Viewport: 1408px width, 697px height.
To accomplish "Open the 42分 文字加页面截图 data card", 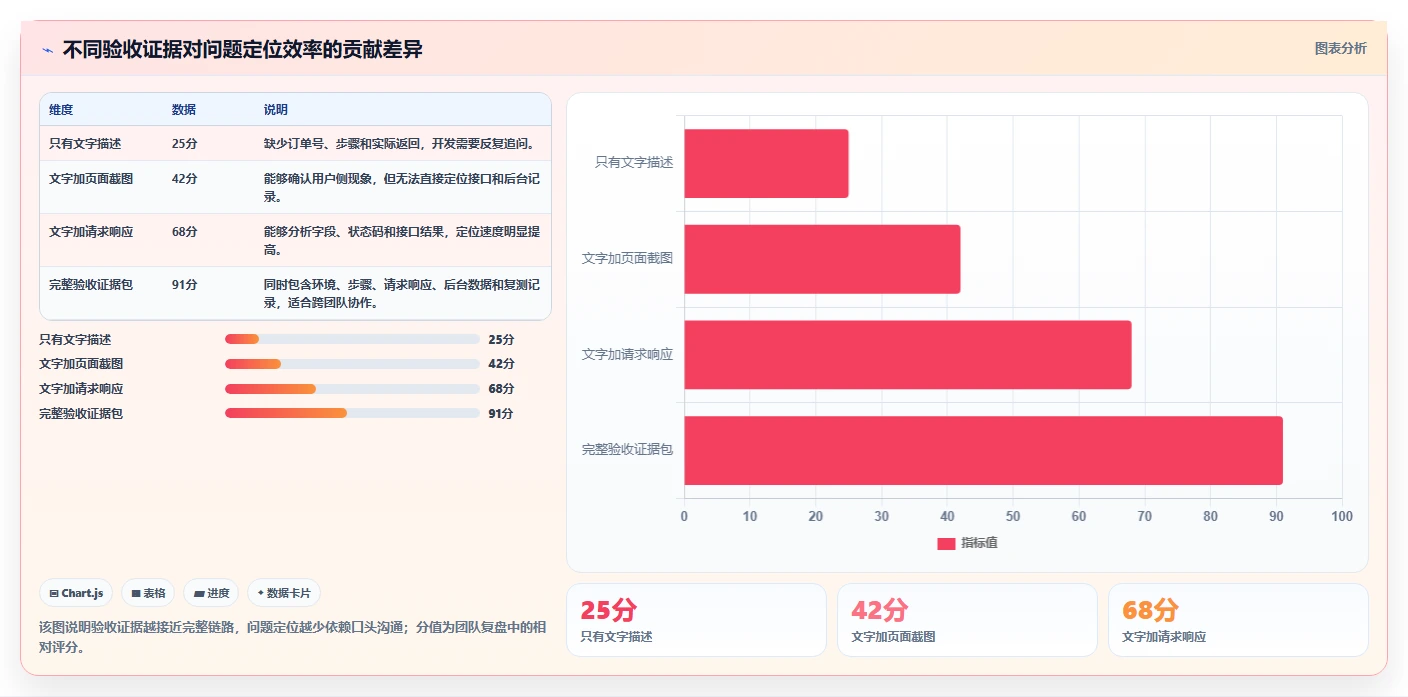I will pyautogui.click(x=967, y=620).
